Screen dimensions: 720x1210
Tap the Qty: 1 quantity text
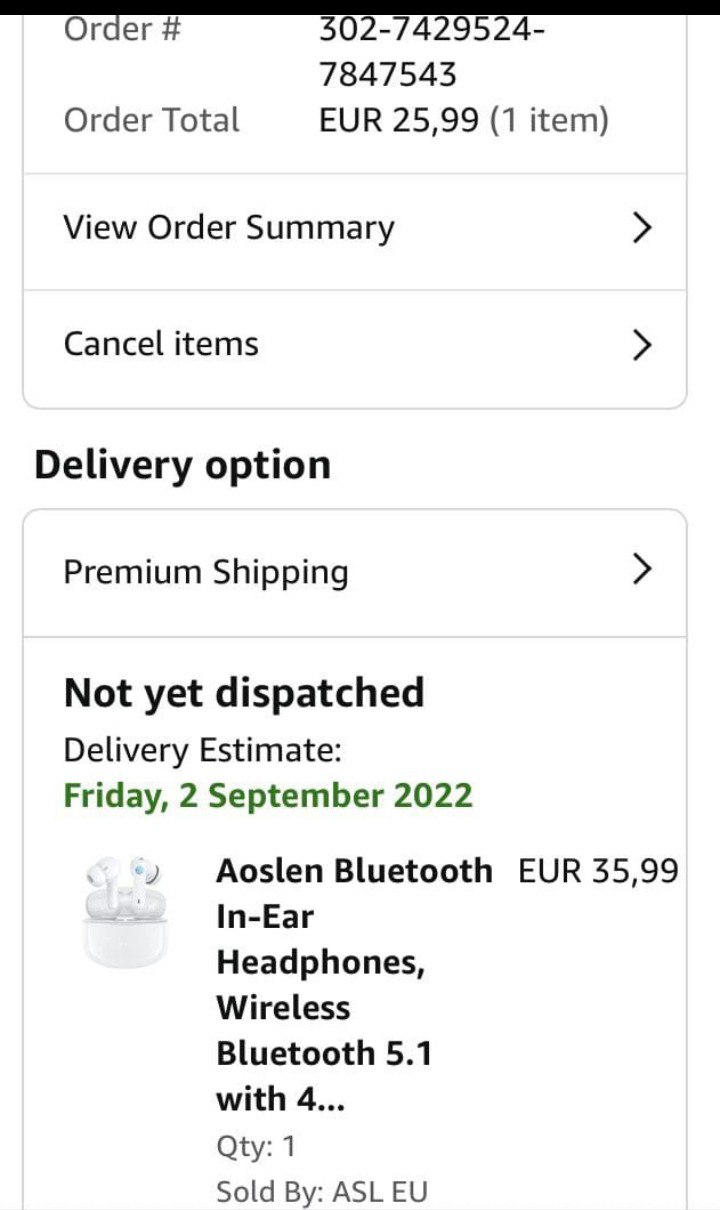[256, 1146]
